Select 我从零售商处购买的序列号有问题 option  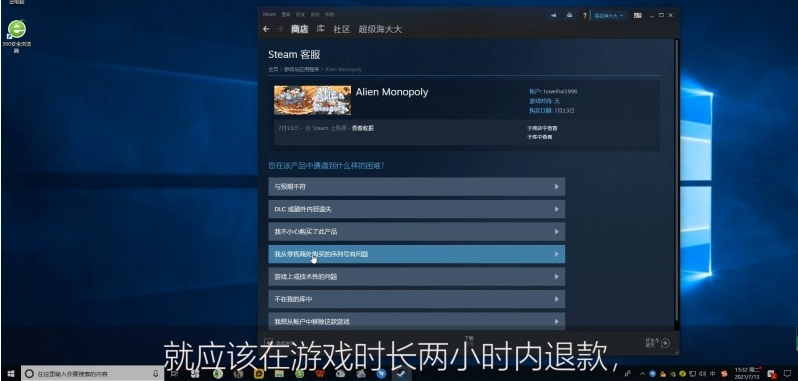(416, 254)
